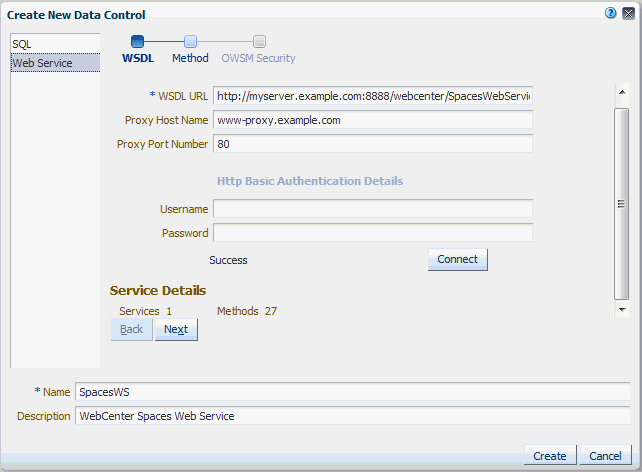Click the Create button
The height and width of the screenshot is (472, 642).
[550, 455]
